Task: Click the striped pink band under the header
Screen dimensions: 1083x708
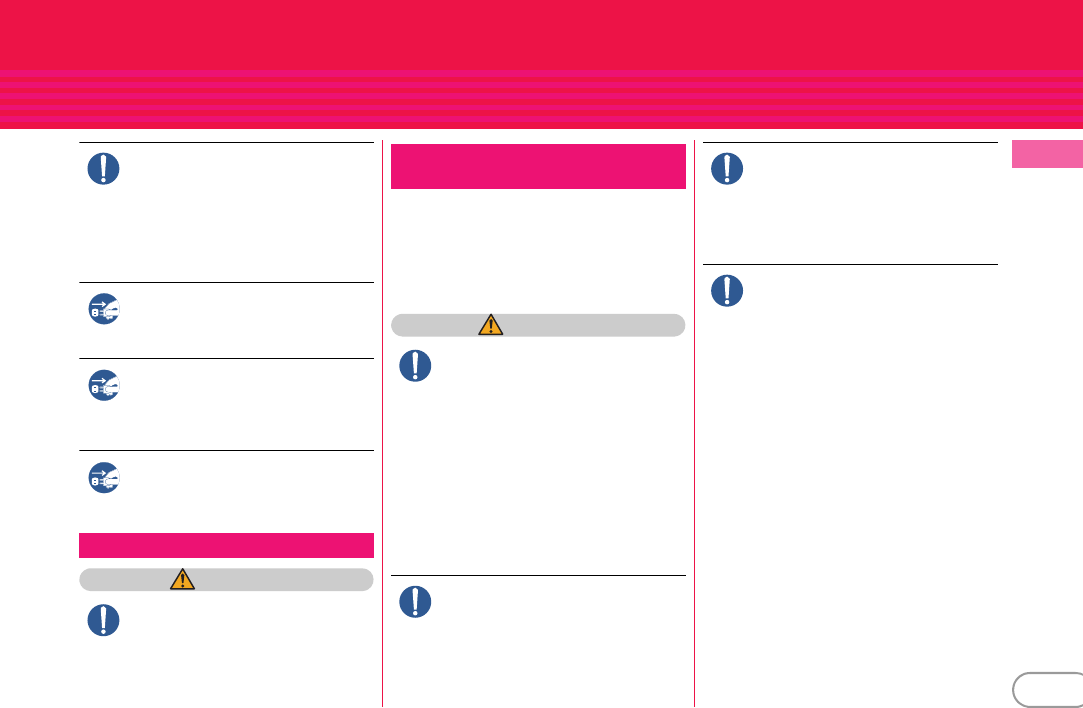Action: 542,99
